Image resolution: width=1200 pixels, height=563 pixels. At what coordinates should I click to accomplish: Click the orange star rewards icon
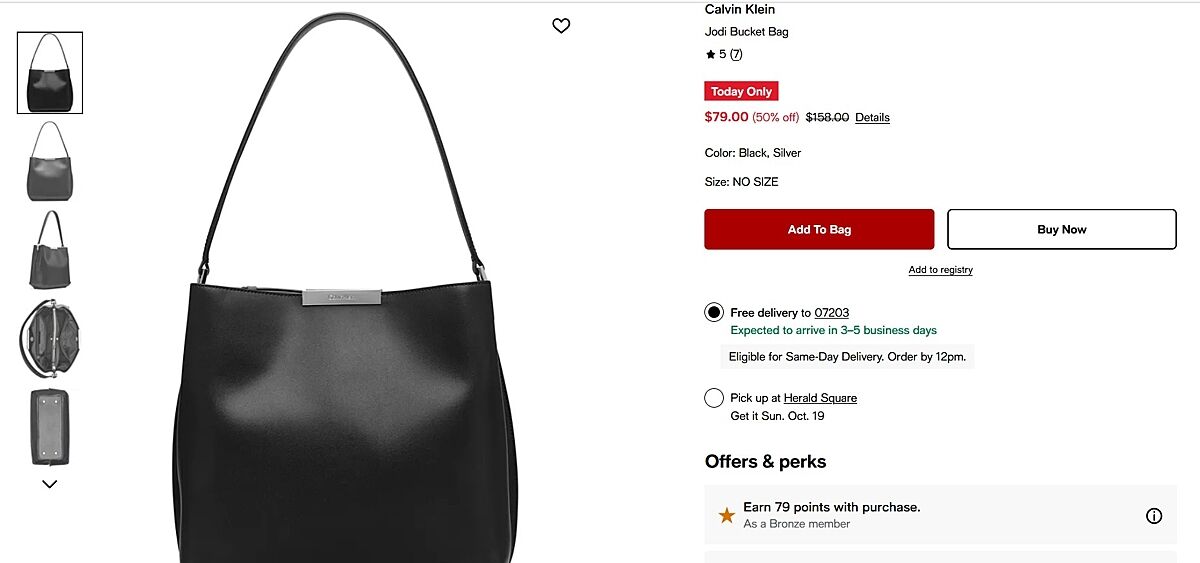click(727, 516)
